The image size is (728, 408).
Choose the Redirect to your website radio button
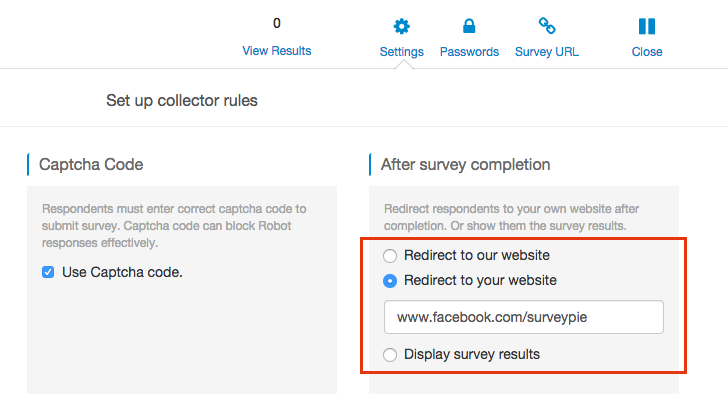pos(390,280)
